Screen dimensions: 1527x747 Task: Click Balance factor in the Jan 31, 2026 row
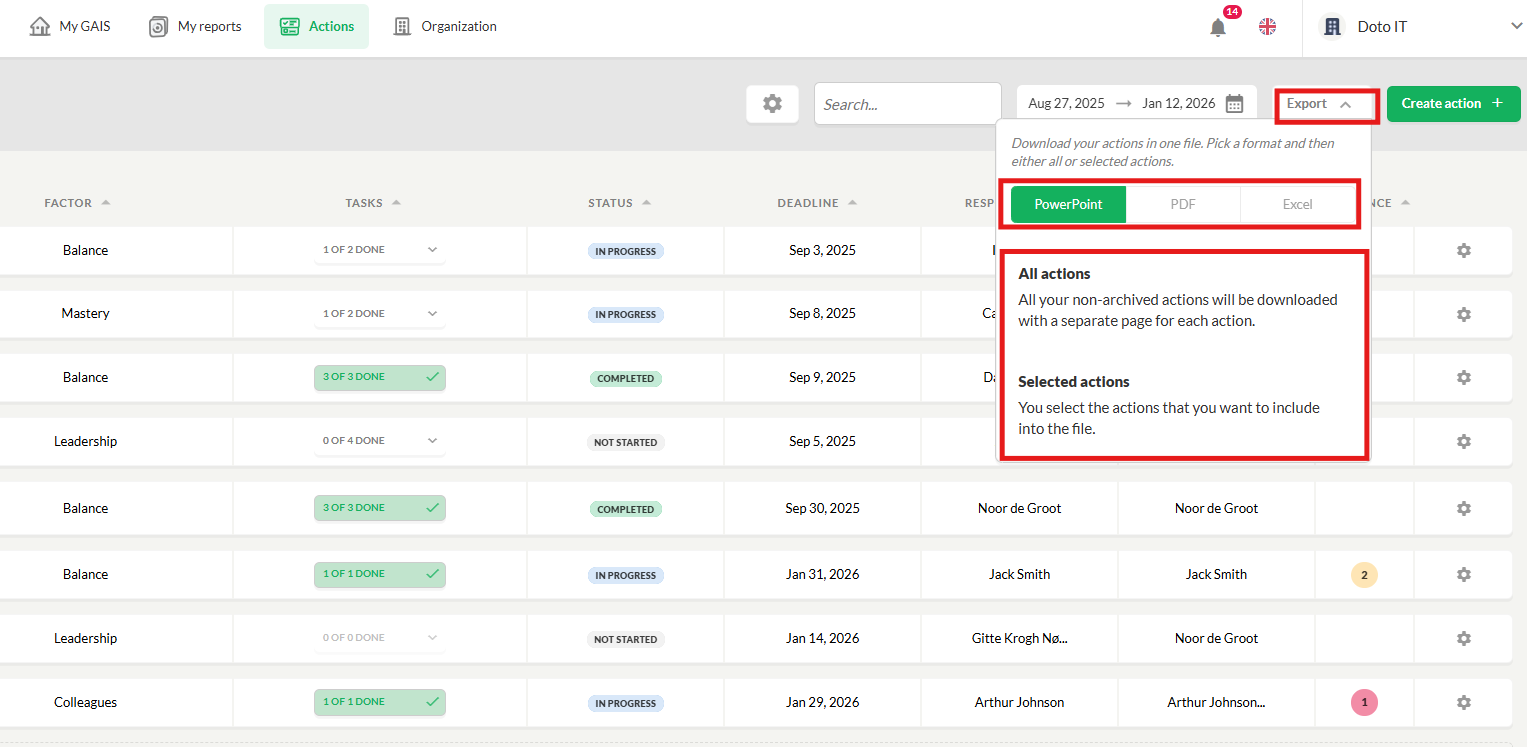coord(86,574)
